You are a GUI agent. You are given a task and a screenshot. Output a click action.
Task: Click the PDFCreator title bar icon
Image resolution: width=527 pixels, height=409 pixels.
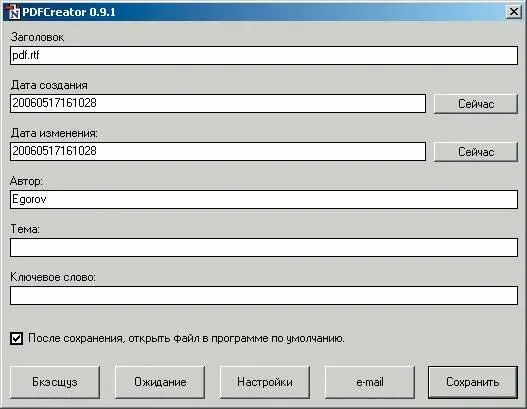tap(13, 12)
